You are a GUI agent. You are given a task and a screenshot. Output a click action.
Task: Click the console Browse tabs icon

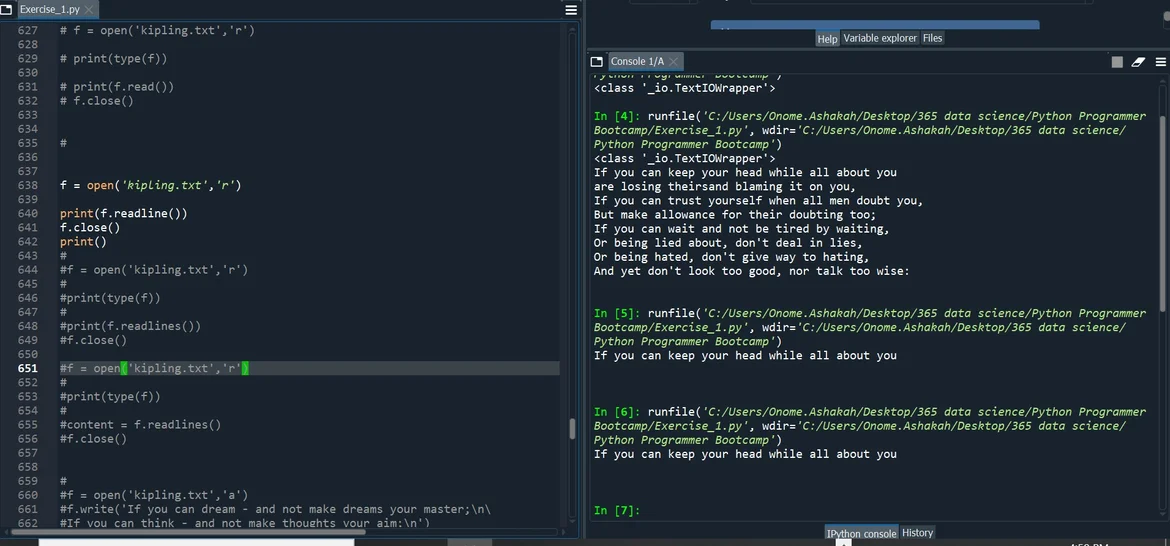tap(597, 62)
